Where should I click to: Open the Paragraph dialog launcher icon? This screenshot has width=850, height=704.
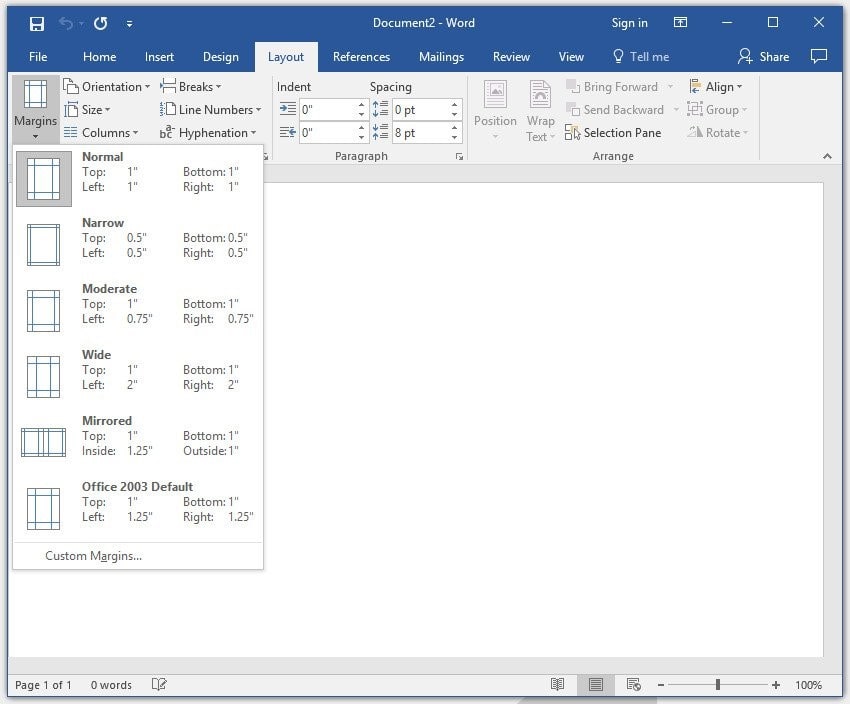coord(459,157)
